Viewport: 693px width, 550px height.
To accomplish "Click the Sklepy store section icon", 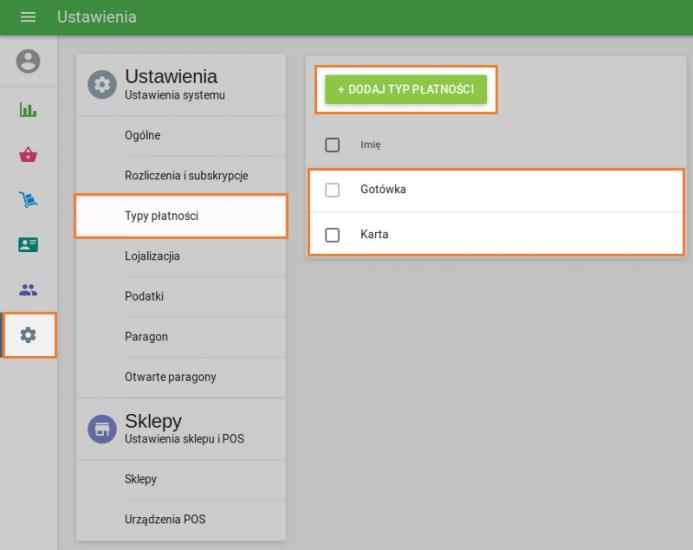I will point(101,429).
